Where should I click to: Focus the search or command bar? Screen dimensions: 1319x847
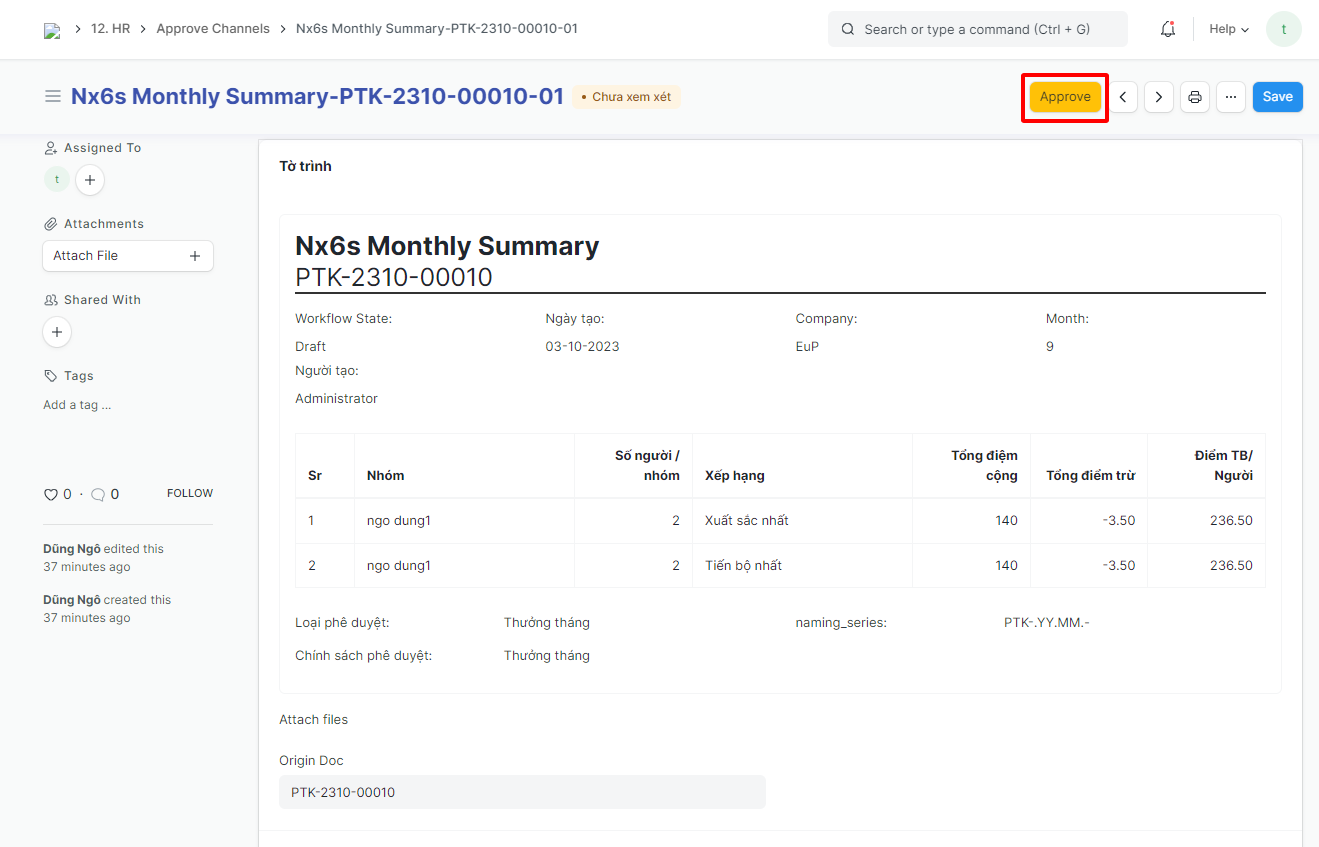[x=977, y=29]
